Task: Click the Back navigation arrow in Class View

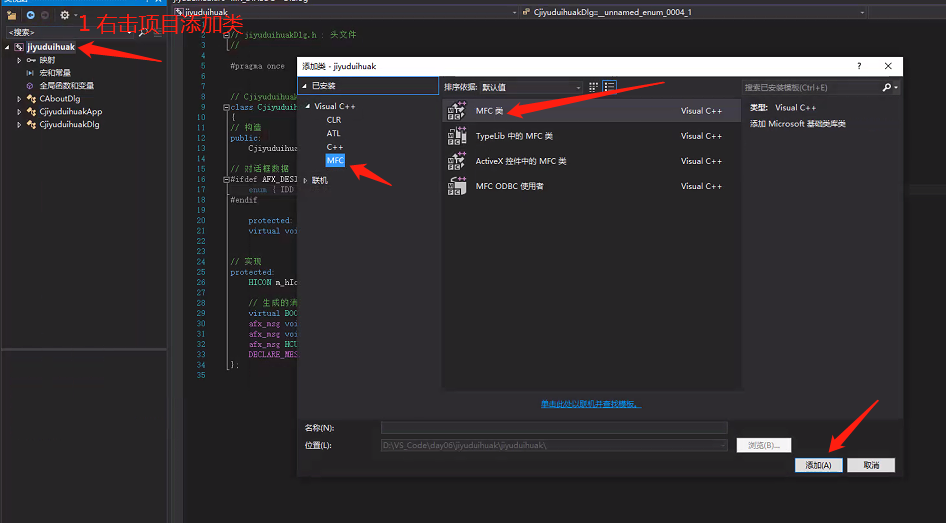Action: click(x=30, y=15)
